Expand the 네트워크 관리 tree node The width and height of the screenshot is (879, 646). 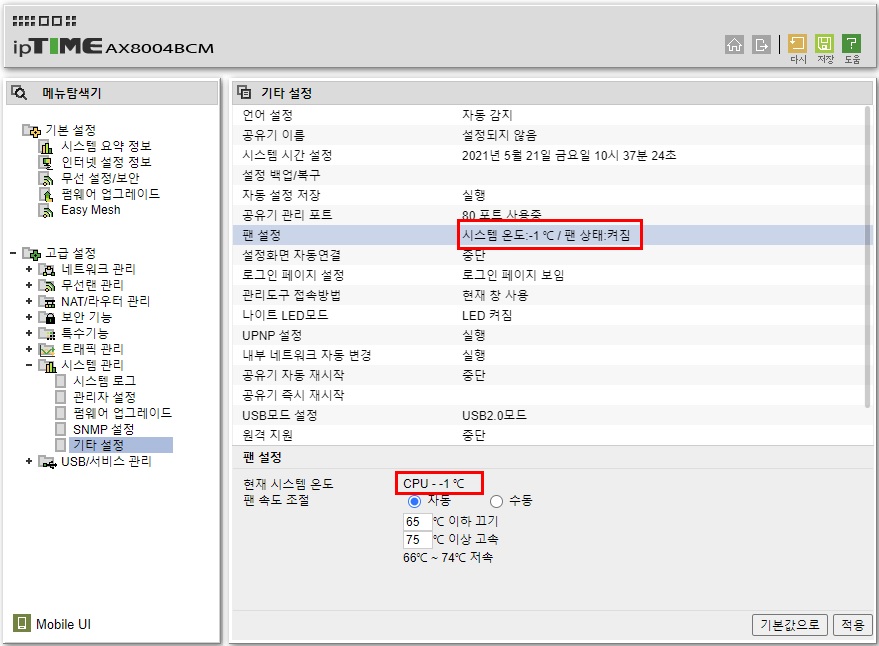pyautogui.click(x=29, y=269)
